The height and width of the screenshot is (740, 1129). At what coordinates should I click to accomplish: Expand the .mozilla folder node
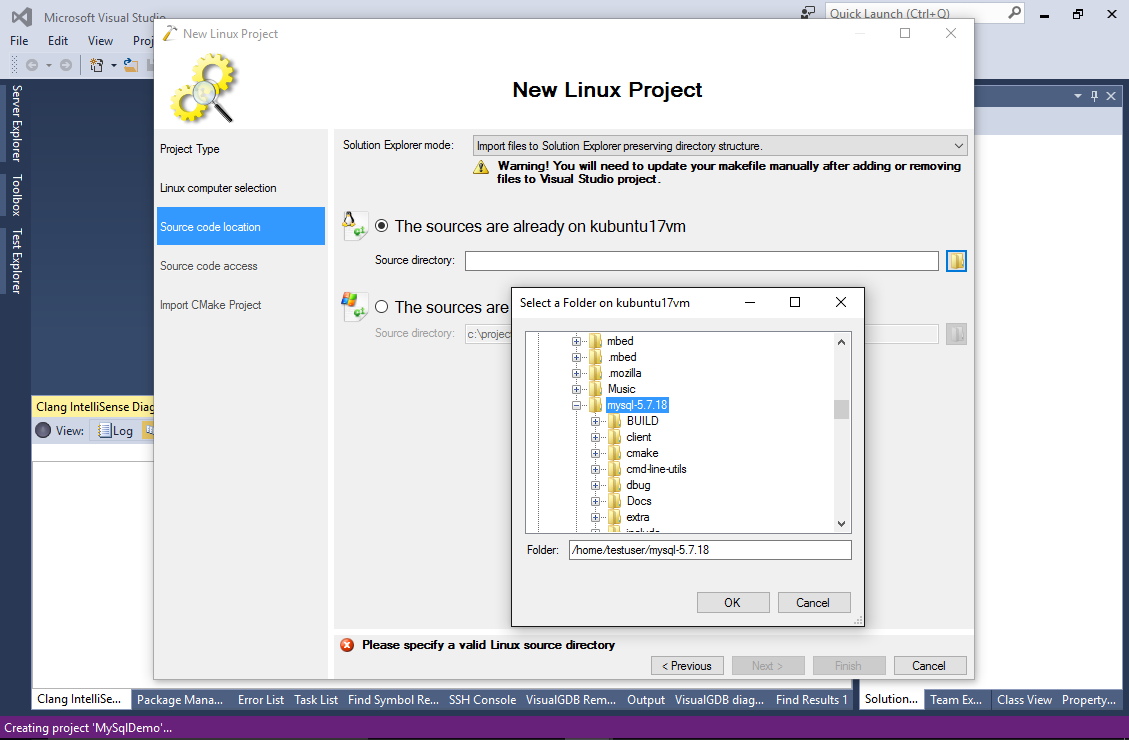[x=576, y=373]
